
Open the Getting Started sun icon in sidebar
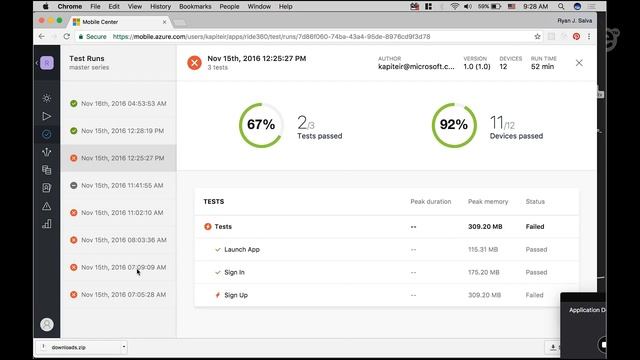tap(47, 98)
